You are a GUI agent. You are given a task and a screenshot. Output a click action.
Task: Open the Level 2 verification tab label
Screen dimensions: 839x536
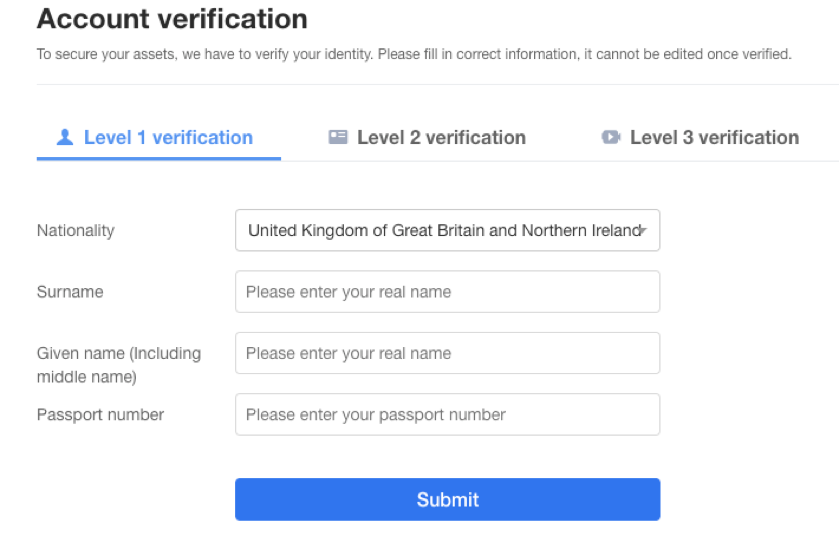[441, 137]
